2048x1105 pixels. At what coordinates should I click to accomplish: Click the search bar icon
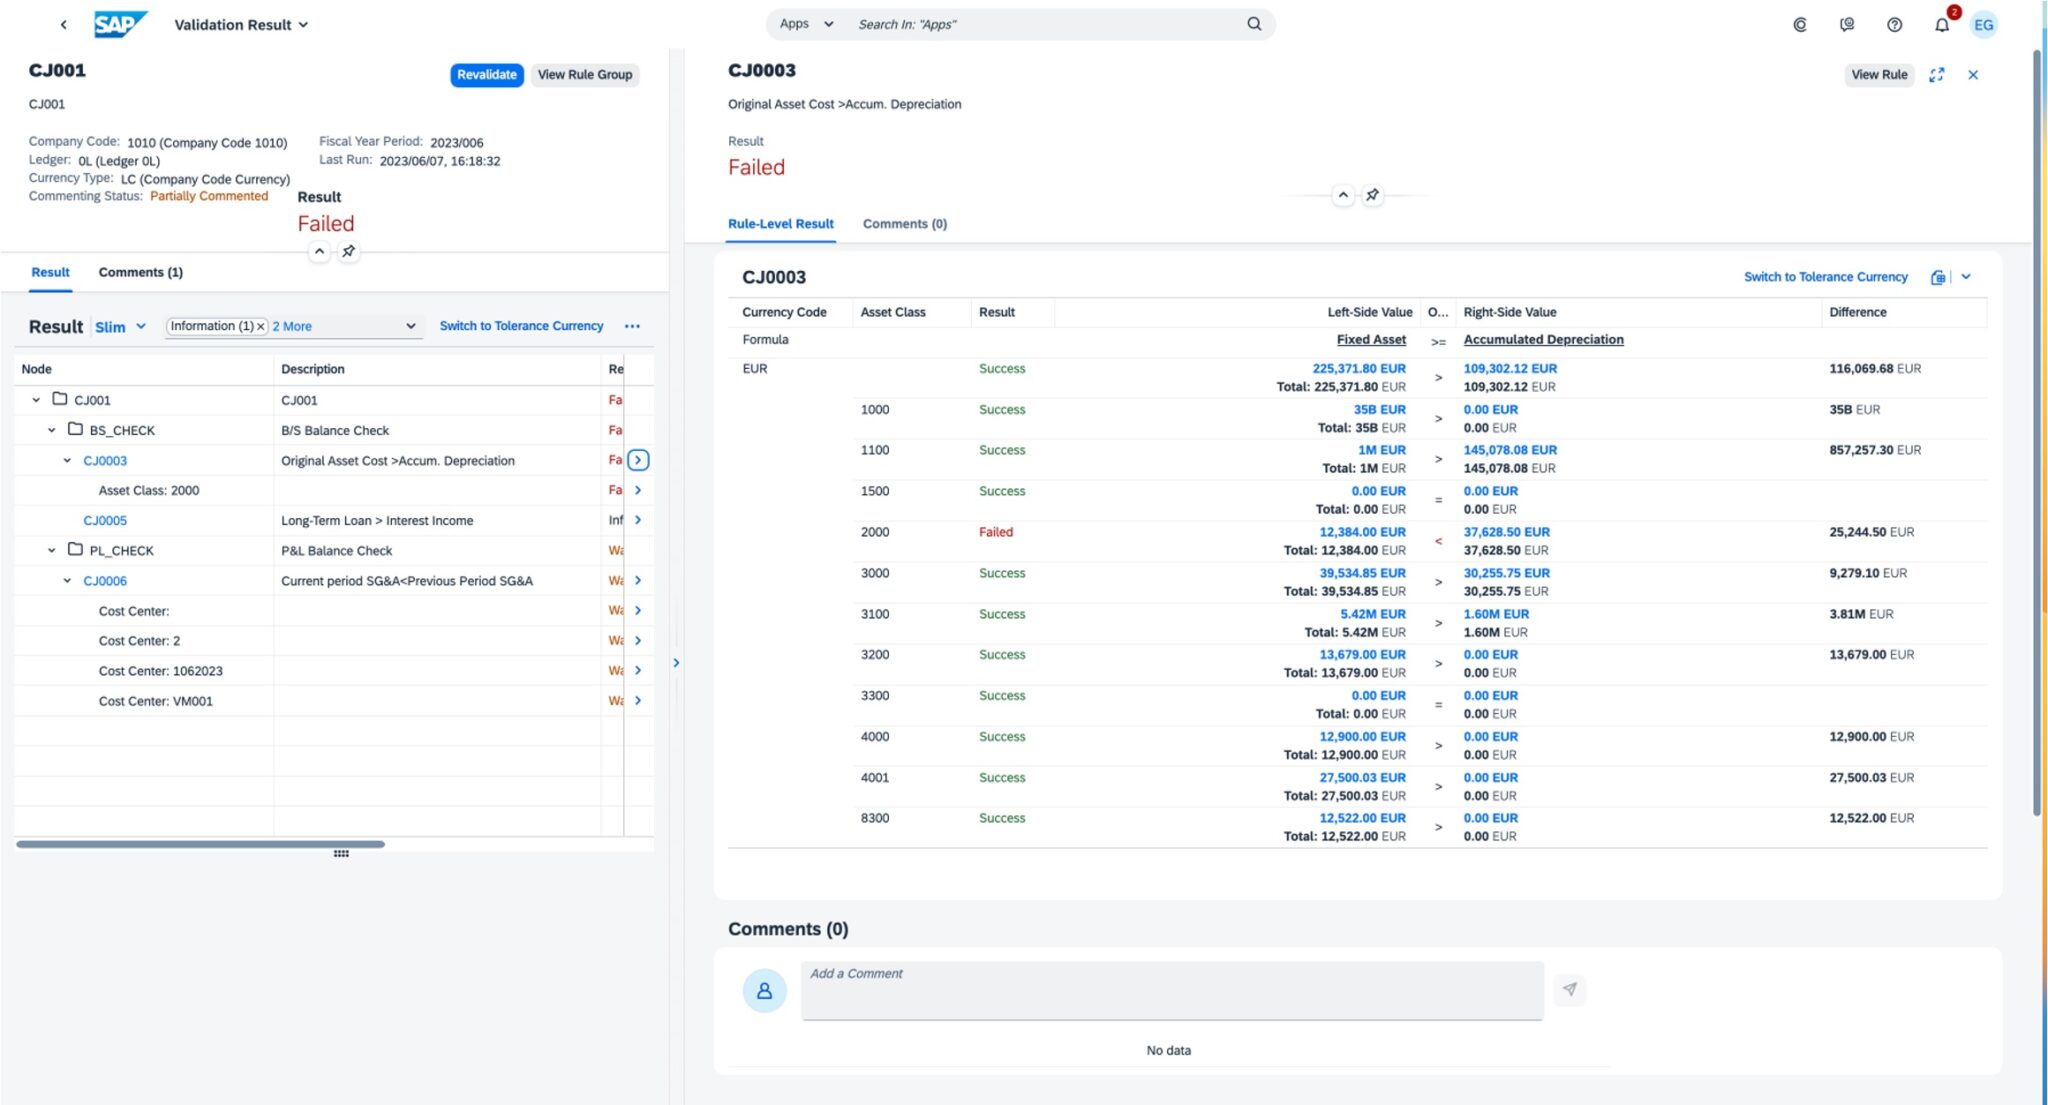[1251, 23]
